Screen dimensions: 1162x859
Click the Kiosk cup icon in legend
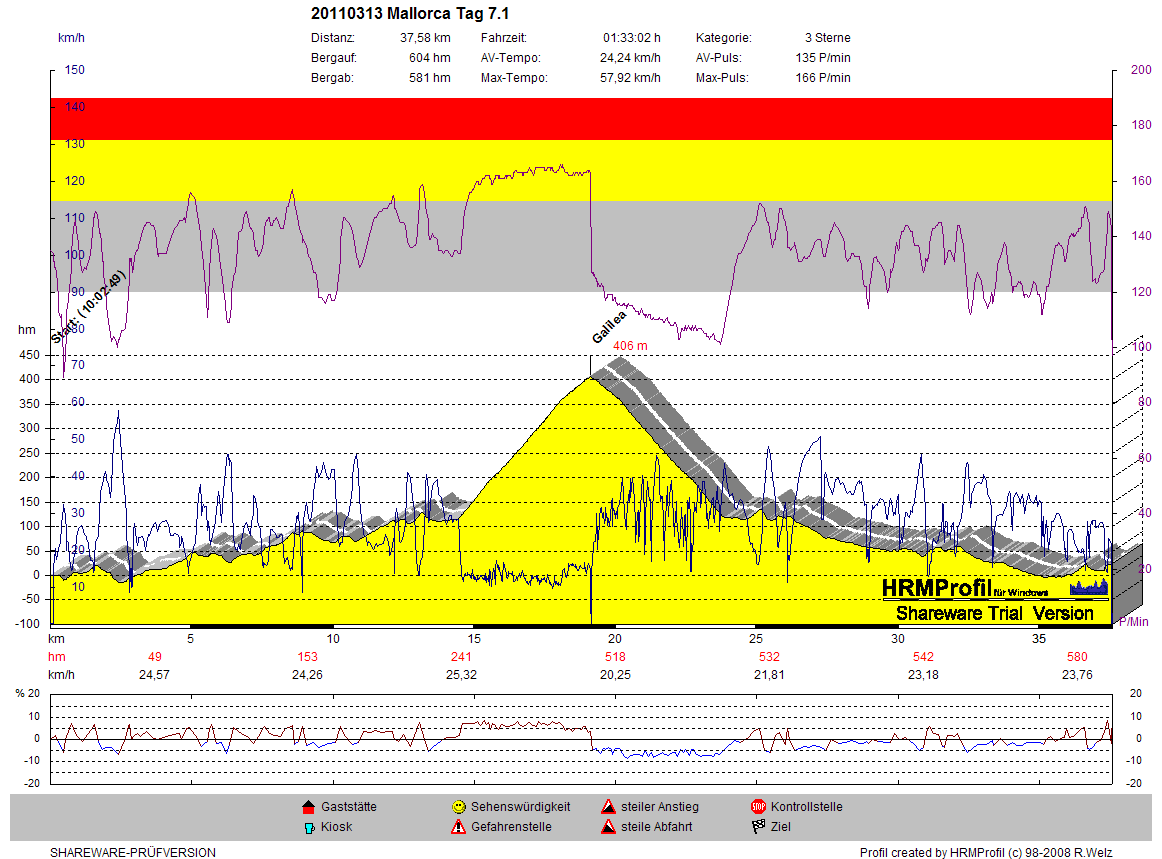tap(308, 827)
